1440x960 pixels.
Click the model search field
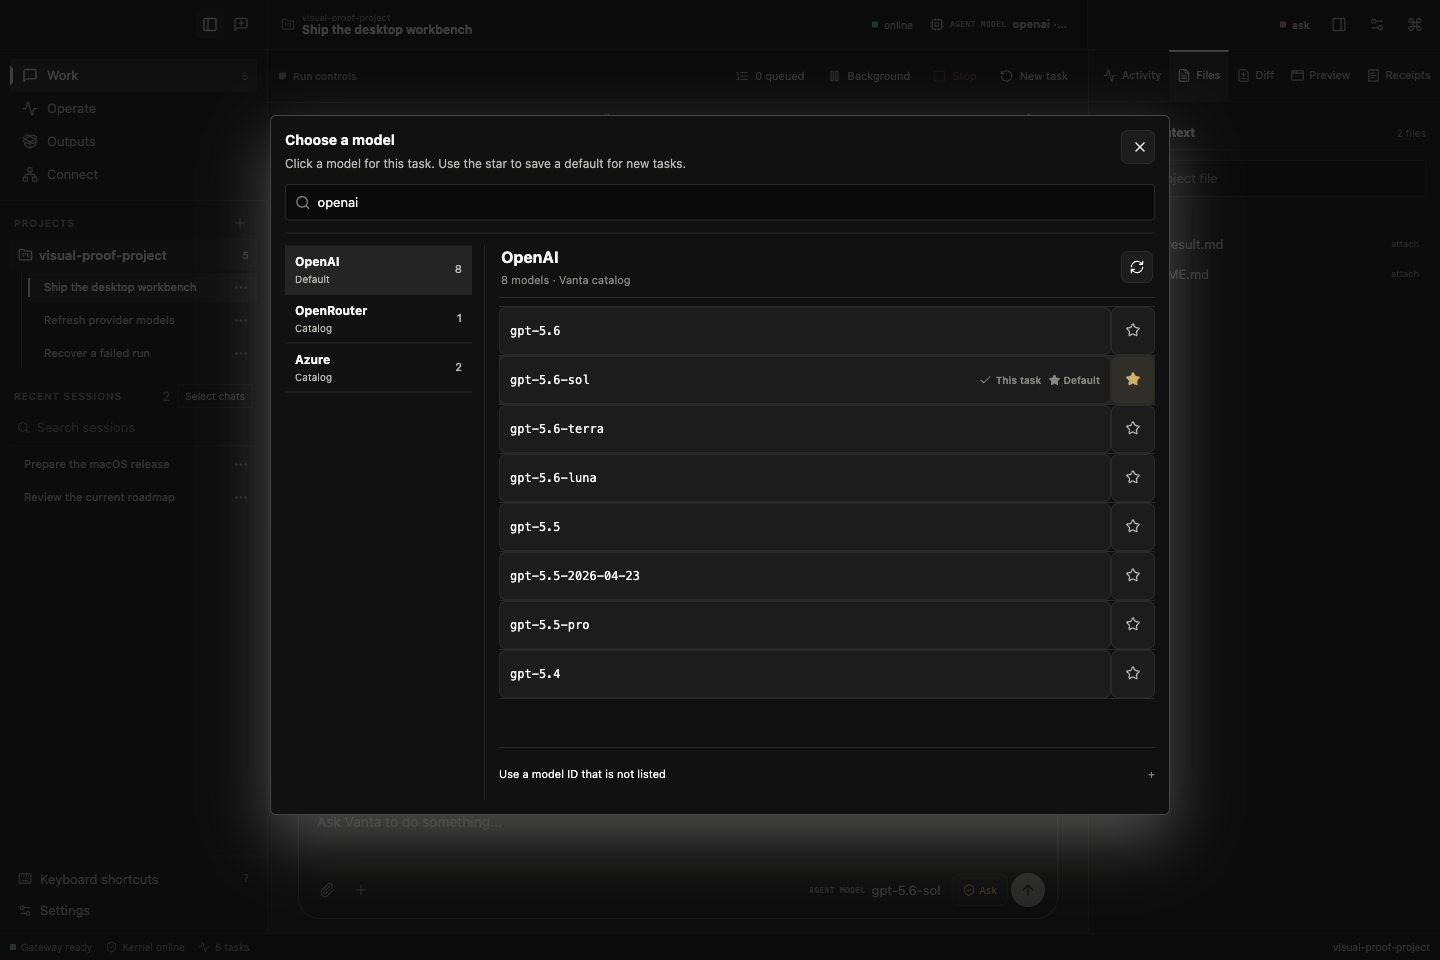coord(720,202)
